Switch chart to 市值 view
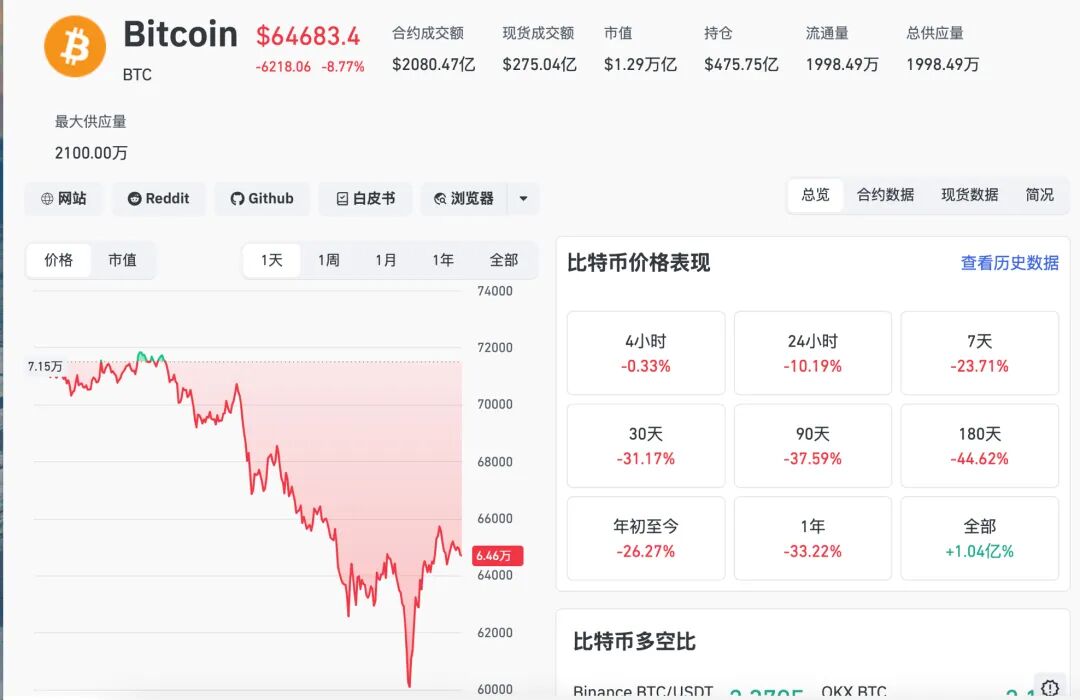1080x700 pixels. tap(122, 260)
